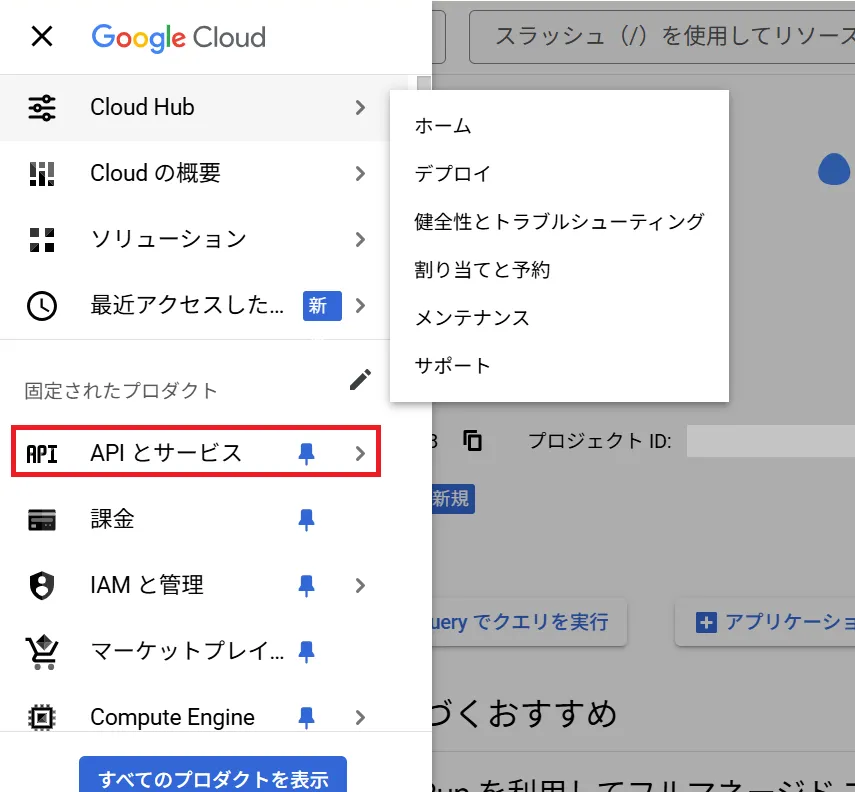Expand the Cloud Hub submenu arrow
The height and width of the screenshot is (792, 855).
tap(360, 107)
